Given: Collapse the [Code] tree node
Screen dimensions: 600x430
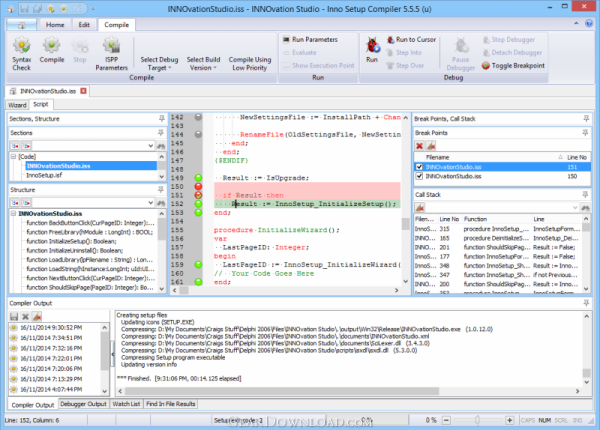Looking at the screenshot, I should 13,156.
